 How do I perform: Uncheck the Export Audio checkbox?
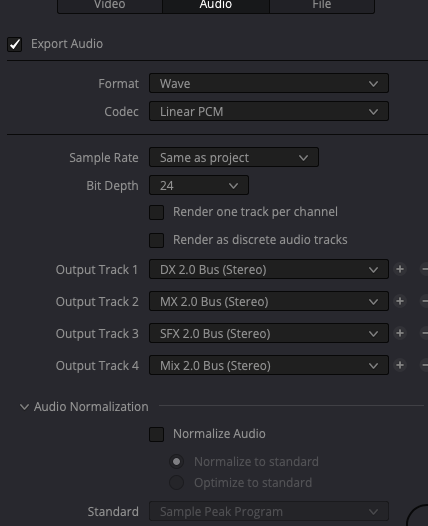14,44
